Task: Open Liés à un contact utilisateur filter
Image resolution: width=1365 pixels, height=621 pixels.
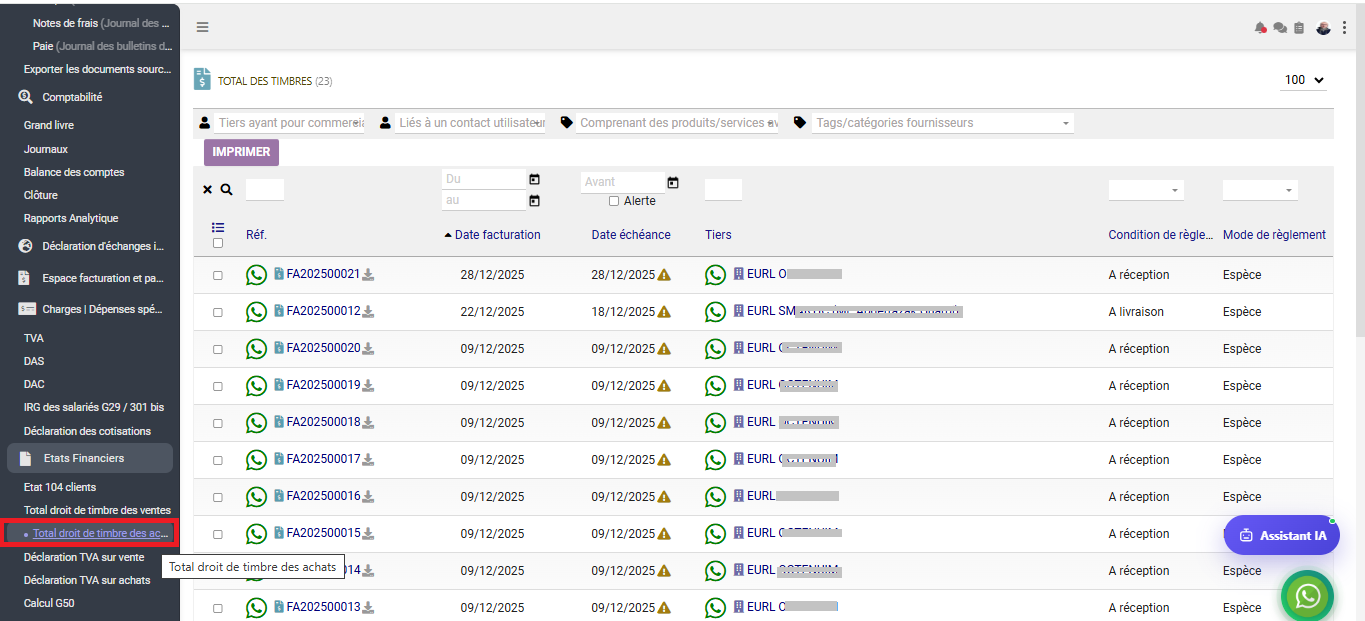Action: point(470,123)
